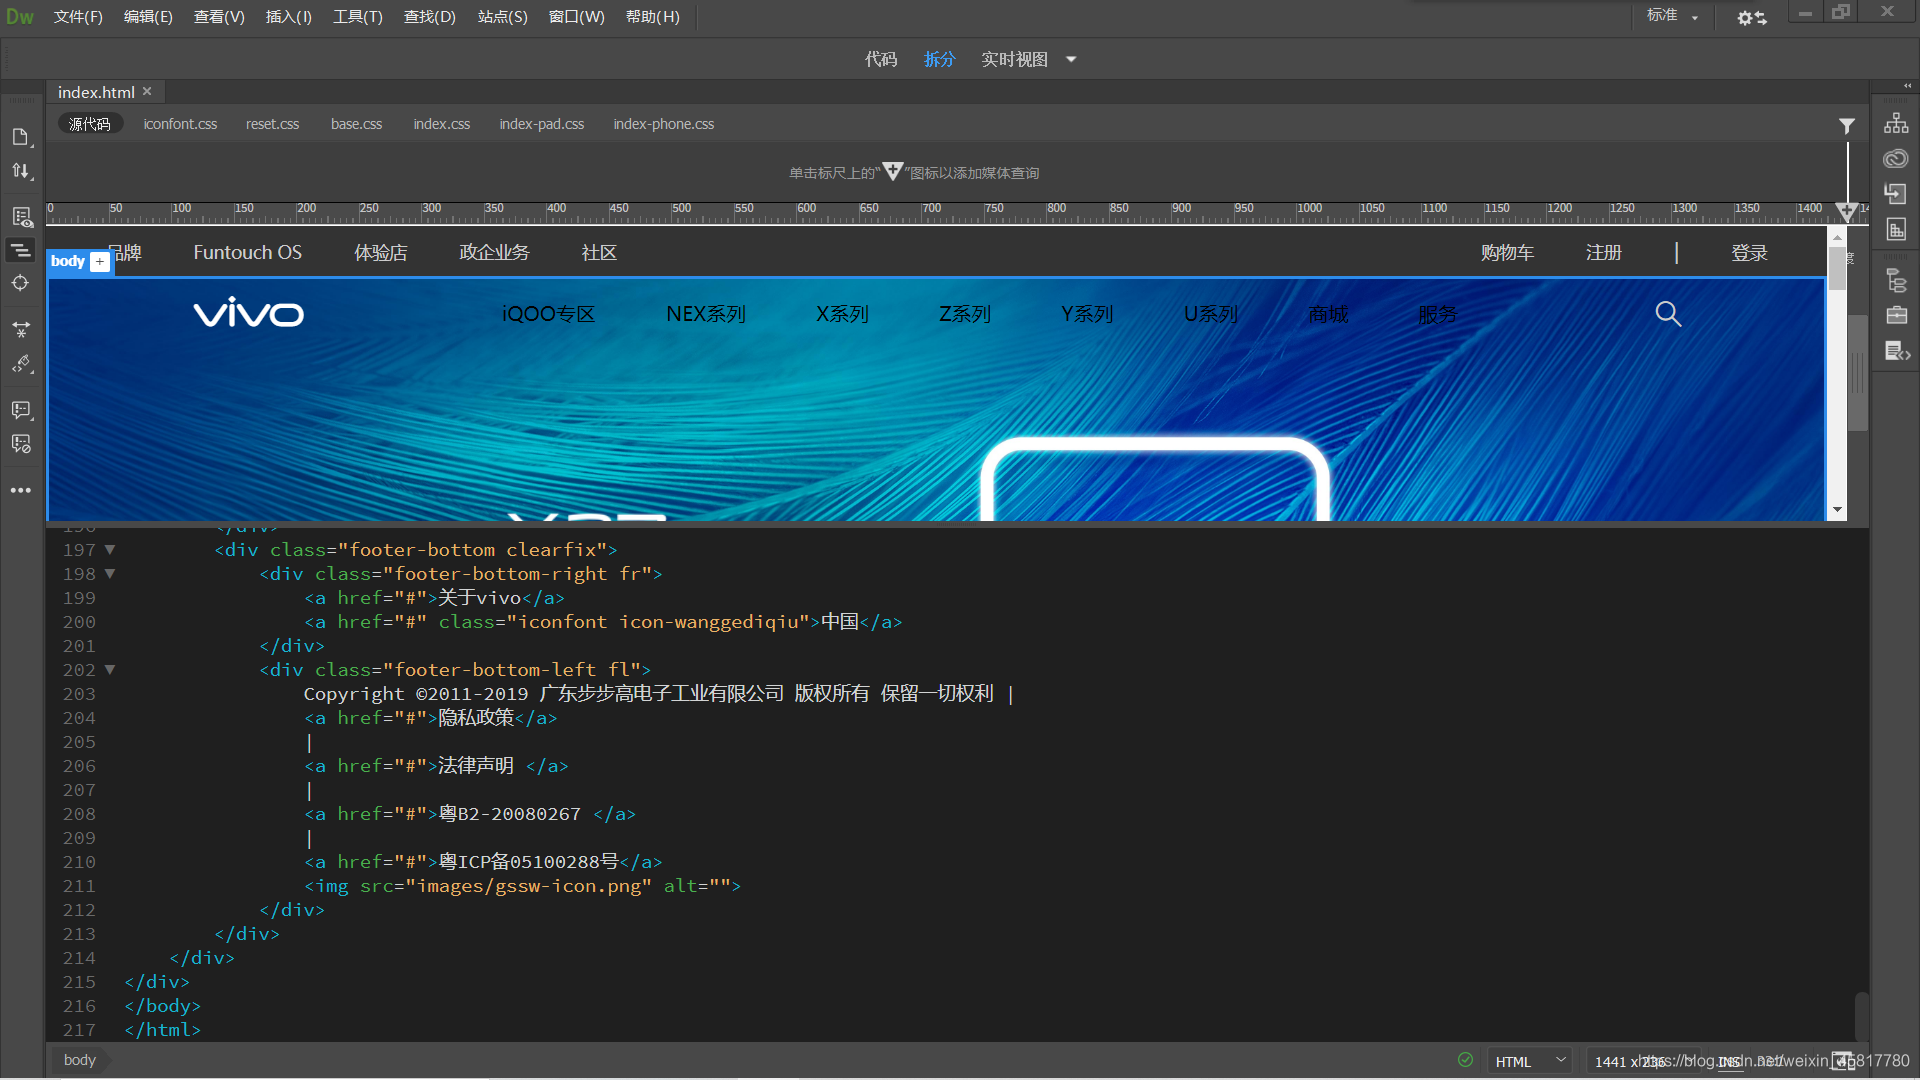The image size is (1920, 1080).
Task: Open the 站点(S) menu
Action: click(x=502, y=17)
